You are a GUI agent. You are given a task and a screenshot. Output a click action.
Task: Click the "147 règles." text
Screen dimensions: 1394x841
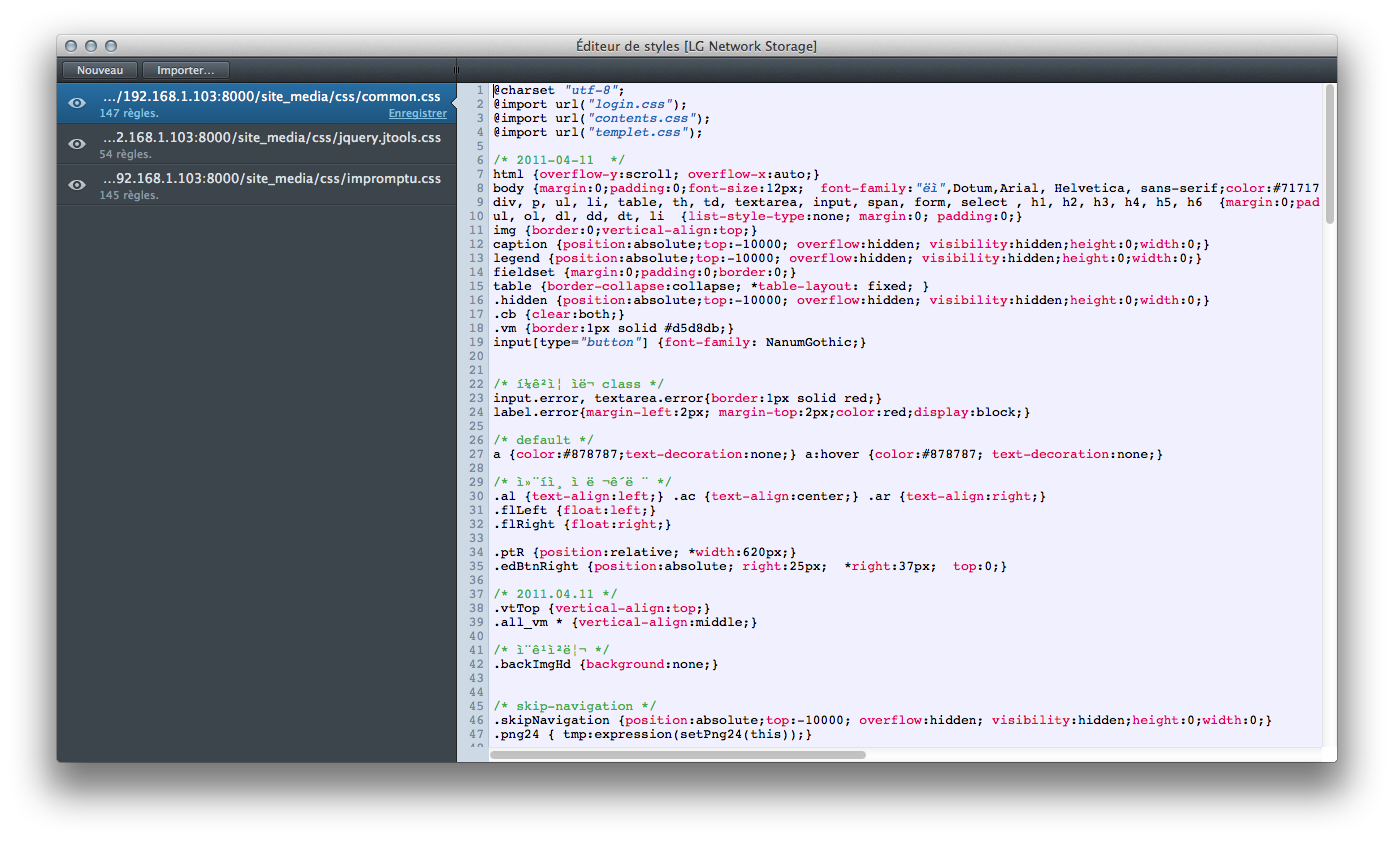coord(129,114)
